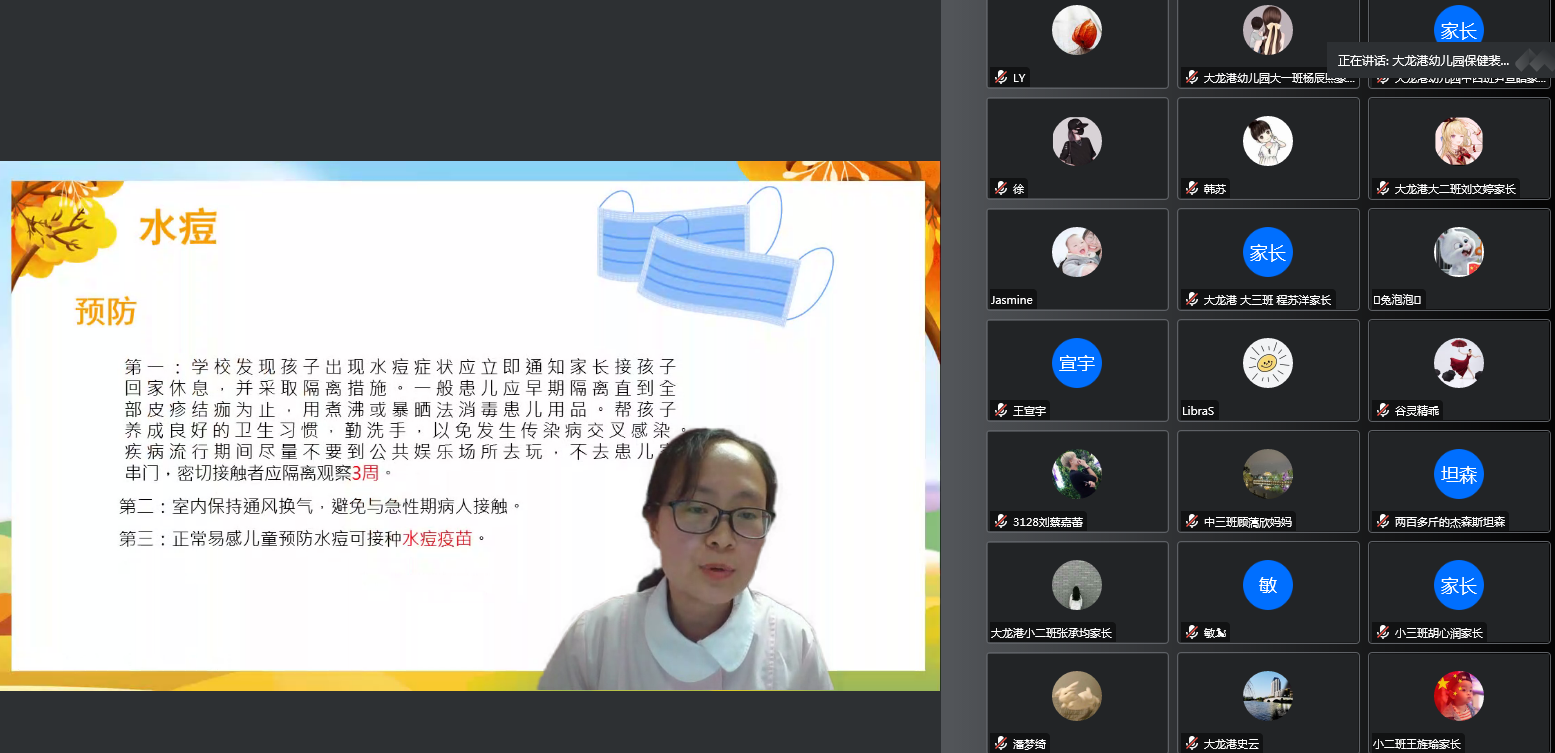Click muted mic icon of 大龙港幼儿园大一班 participant
1555x753 pixels.
coord(1192,77)
